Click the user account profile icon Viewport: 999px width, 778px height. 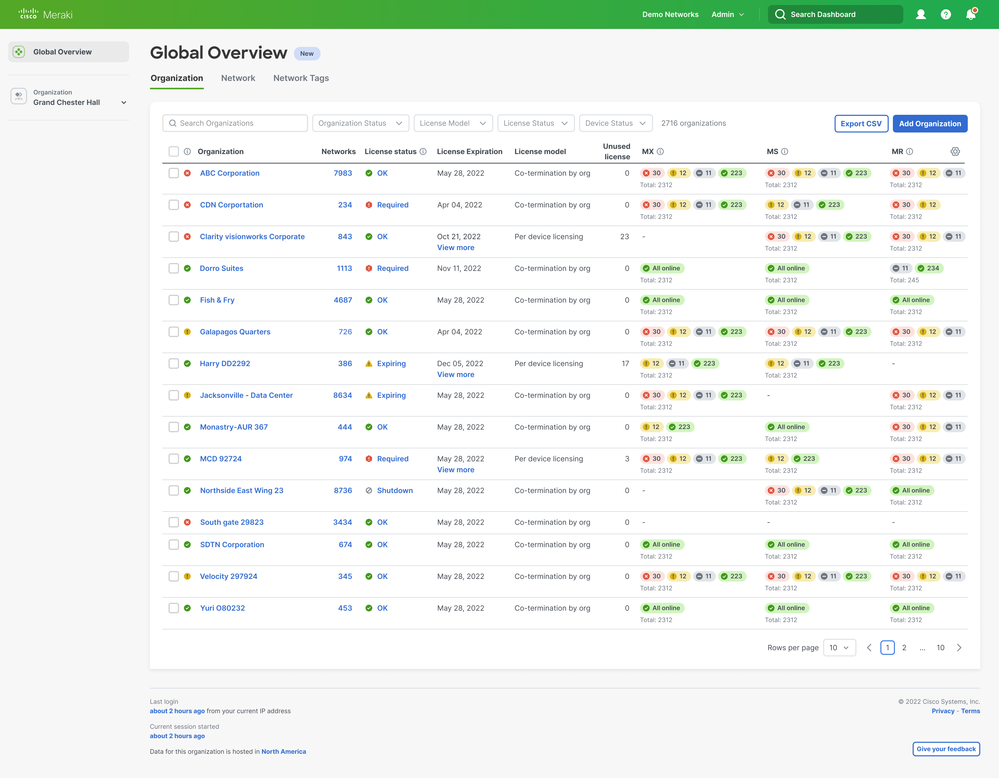pos(920,14)
